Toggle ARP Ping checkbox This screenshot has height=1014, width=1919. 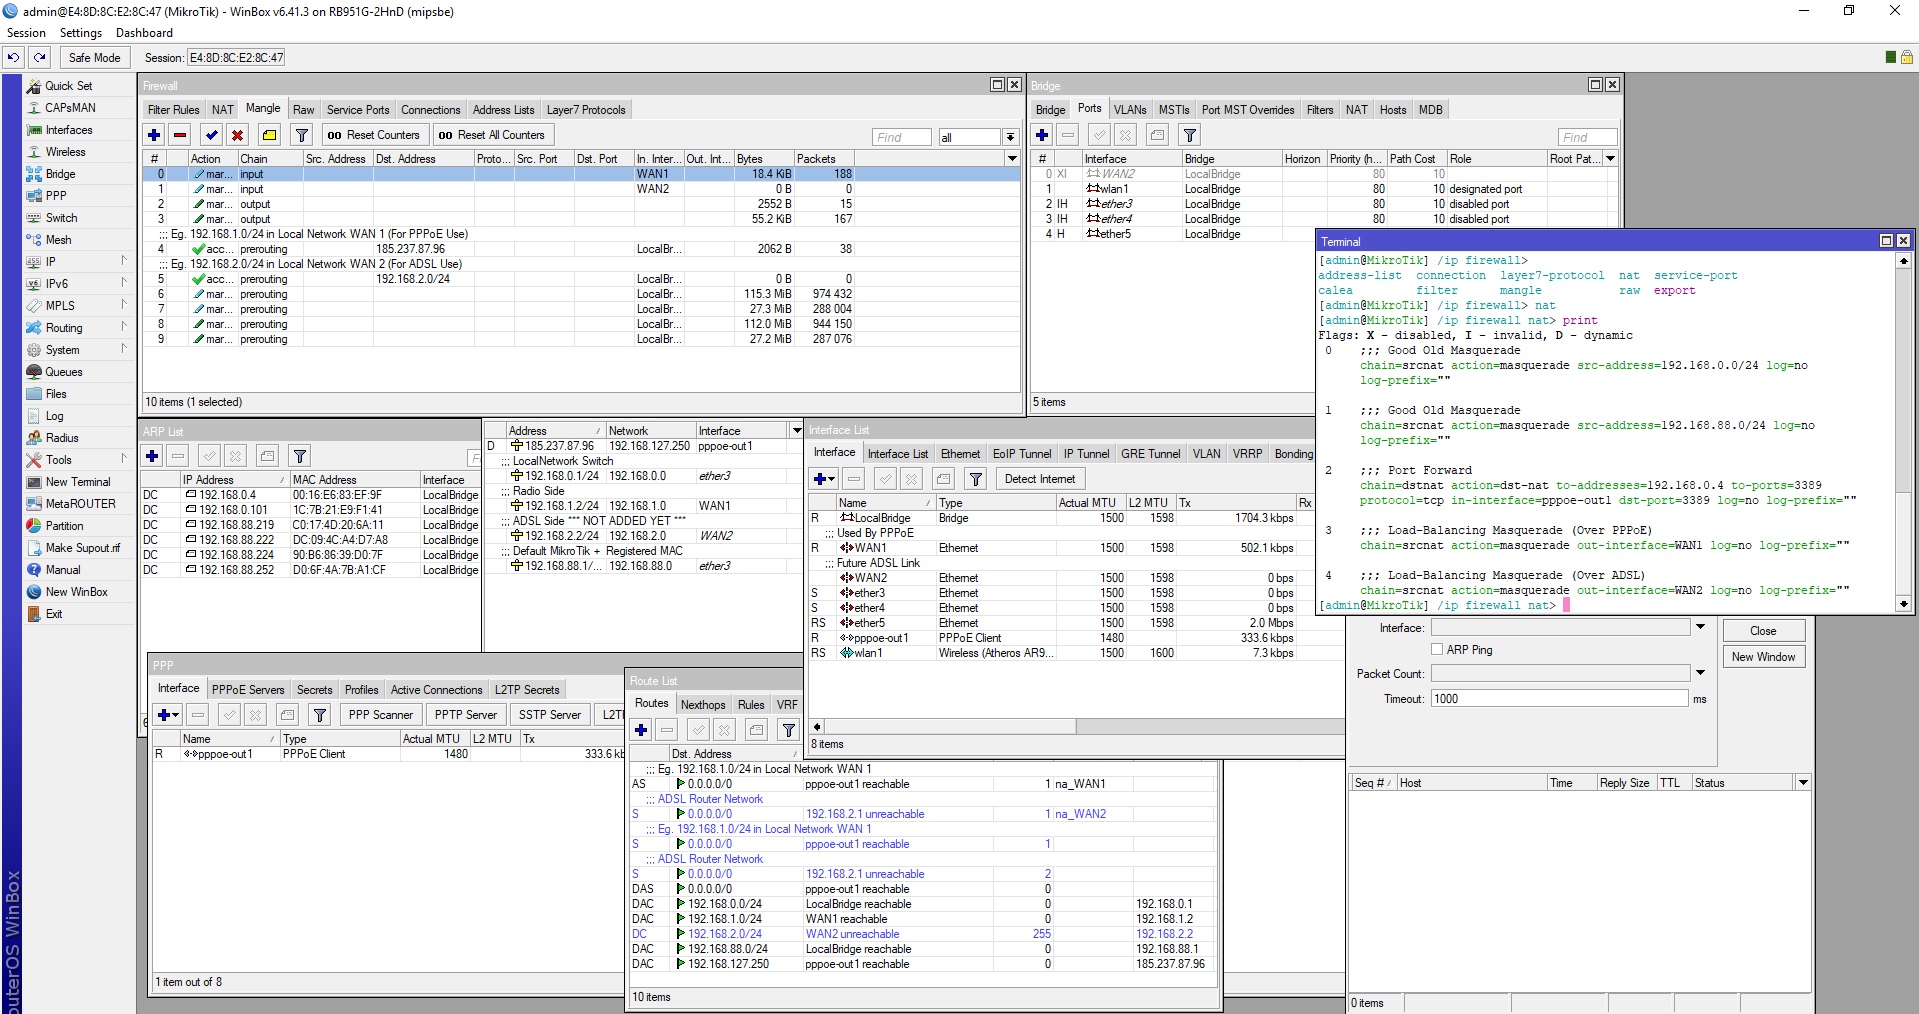pyautogui.click(x=1437, y=650)
